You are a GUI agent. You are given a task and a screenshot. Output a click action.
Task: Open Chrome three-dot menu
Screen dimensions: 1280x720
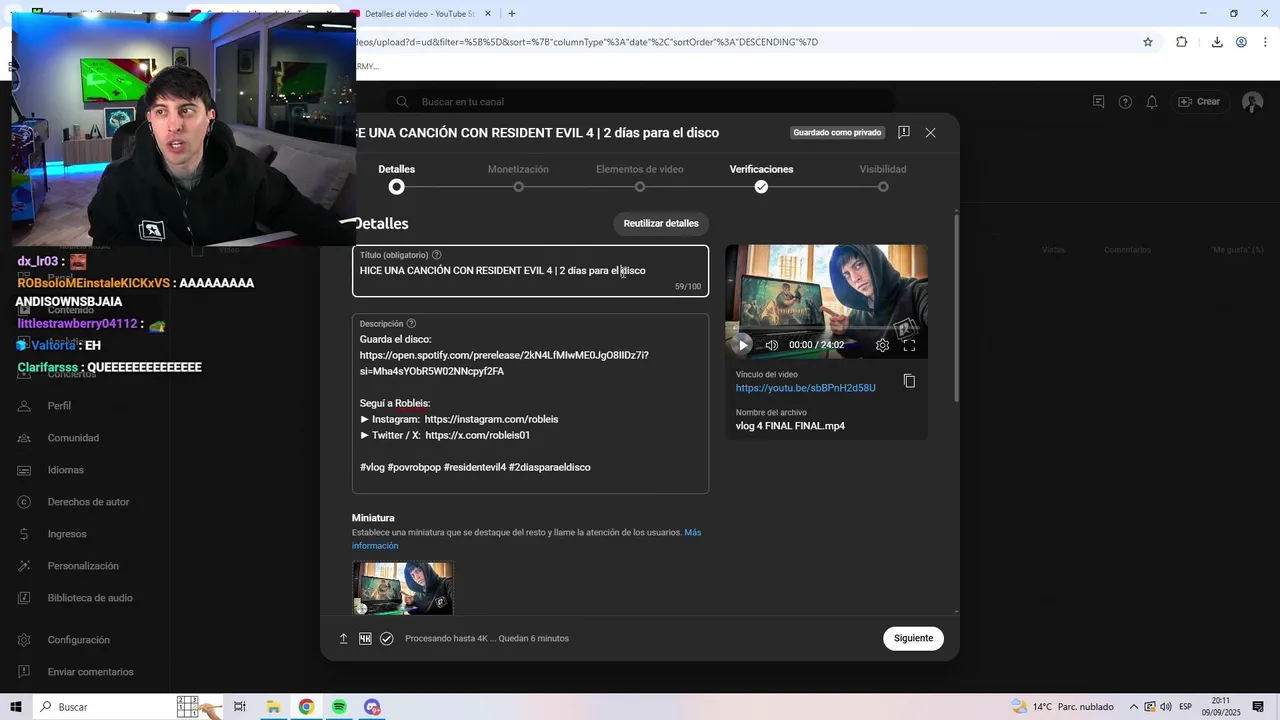(1265, 42)
